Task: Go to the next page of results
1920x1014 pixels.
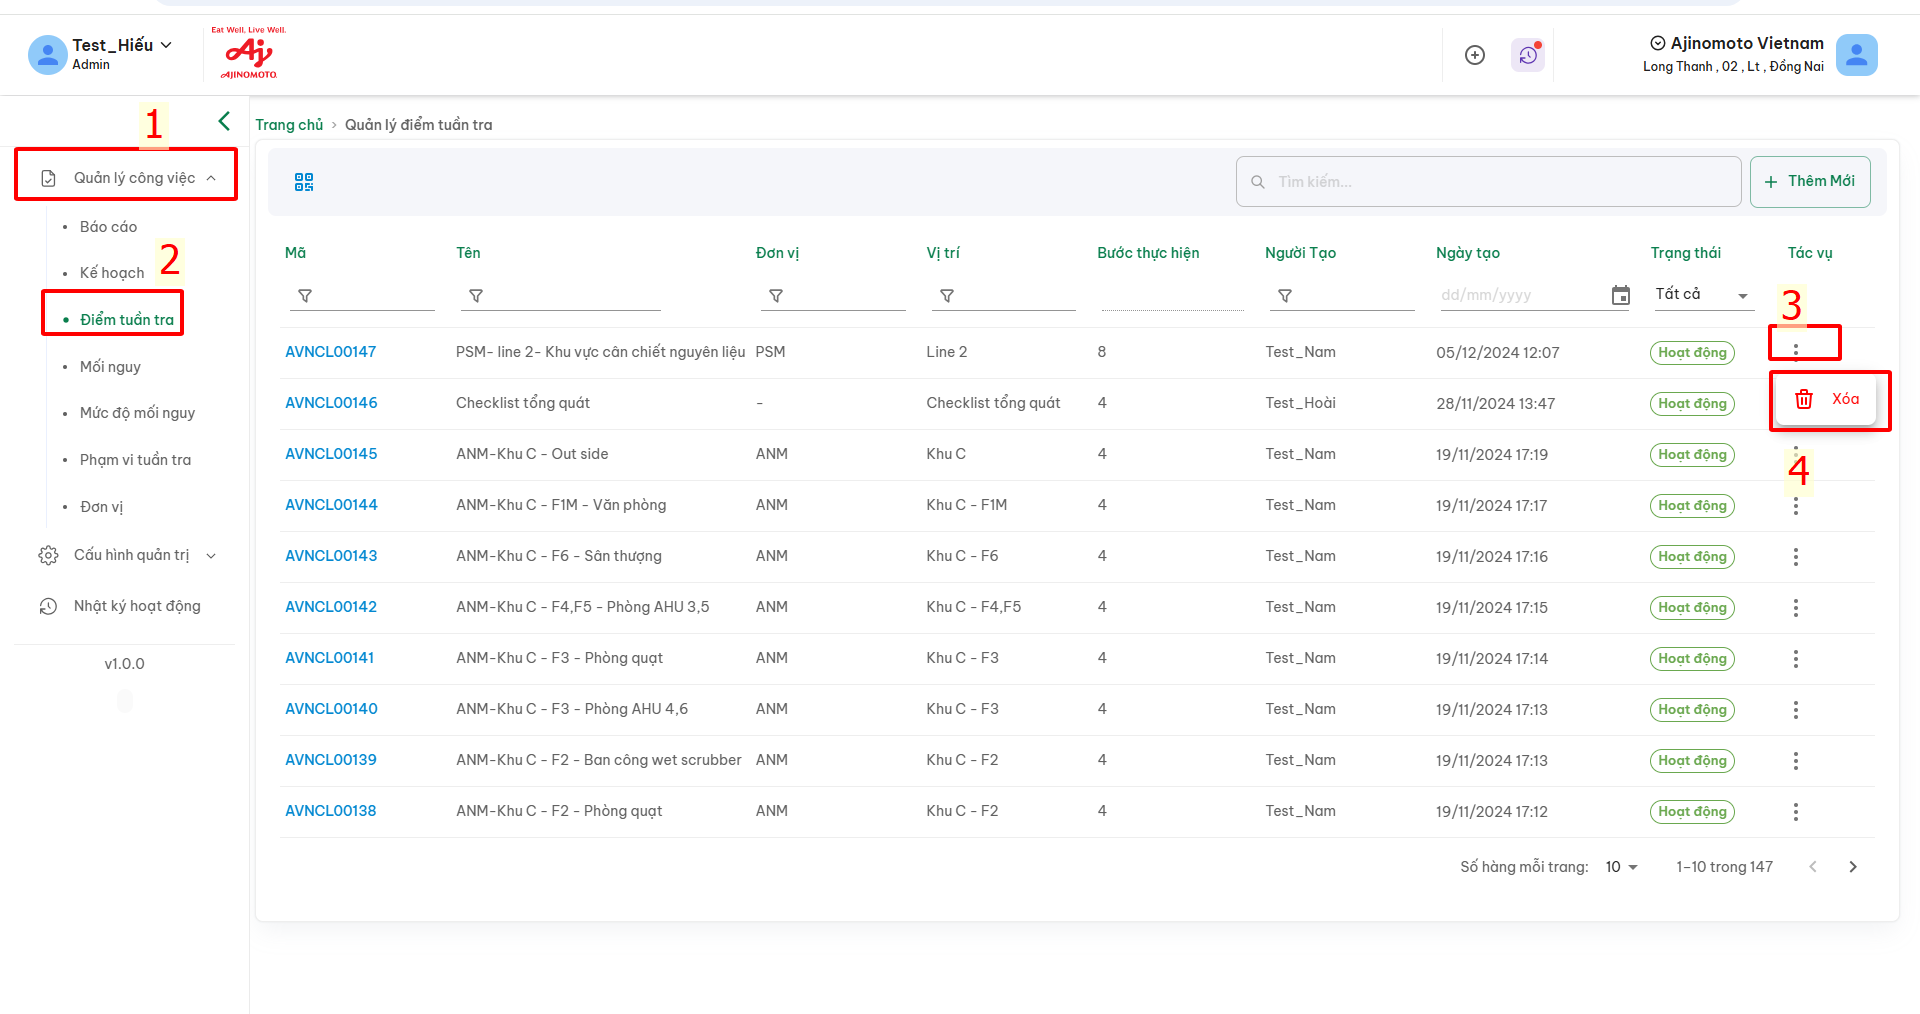Action: click(1853, 867)
